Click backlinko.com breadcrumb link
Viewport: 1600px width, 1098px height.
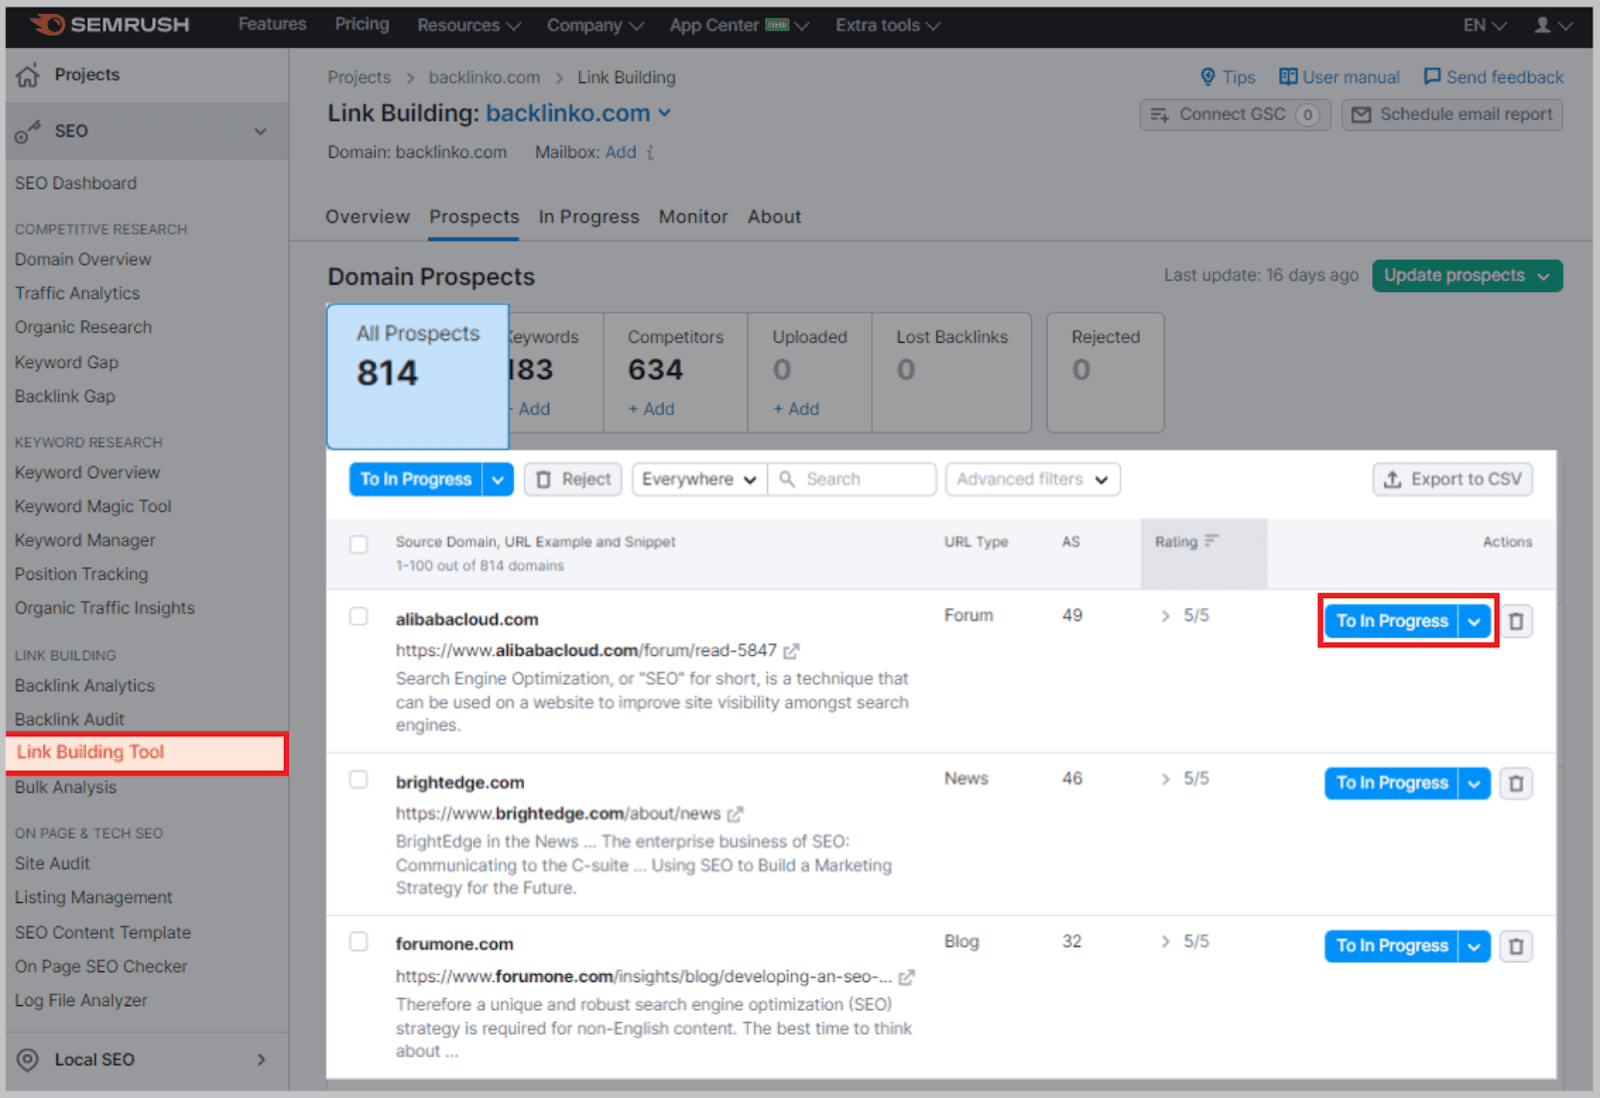(484, 78)
